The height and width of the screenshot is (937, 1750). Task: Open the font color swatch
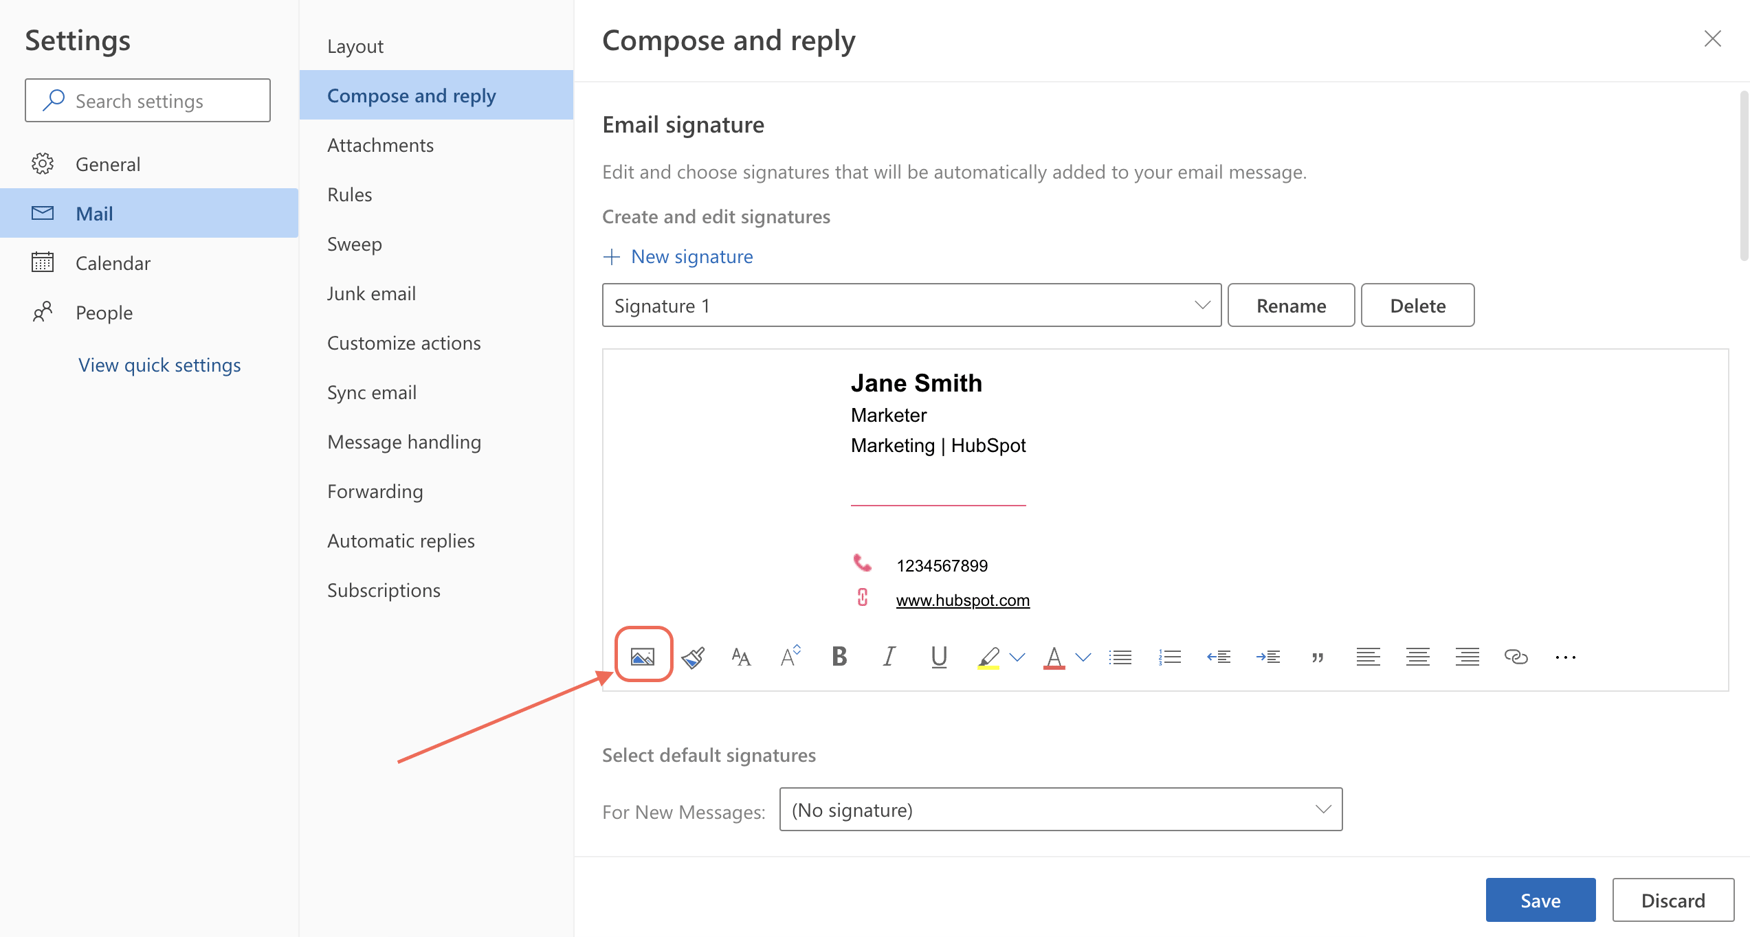[1055, 656]
